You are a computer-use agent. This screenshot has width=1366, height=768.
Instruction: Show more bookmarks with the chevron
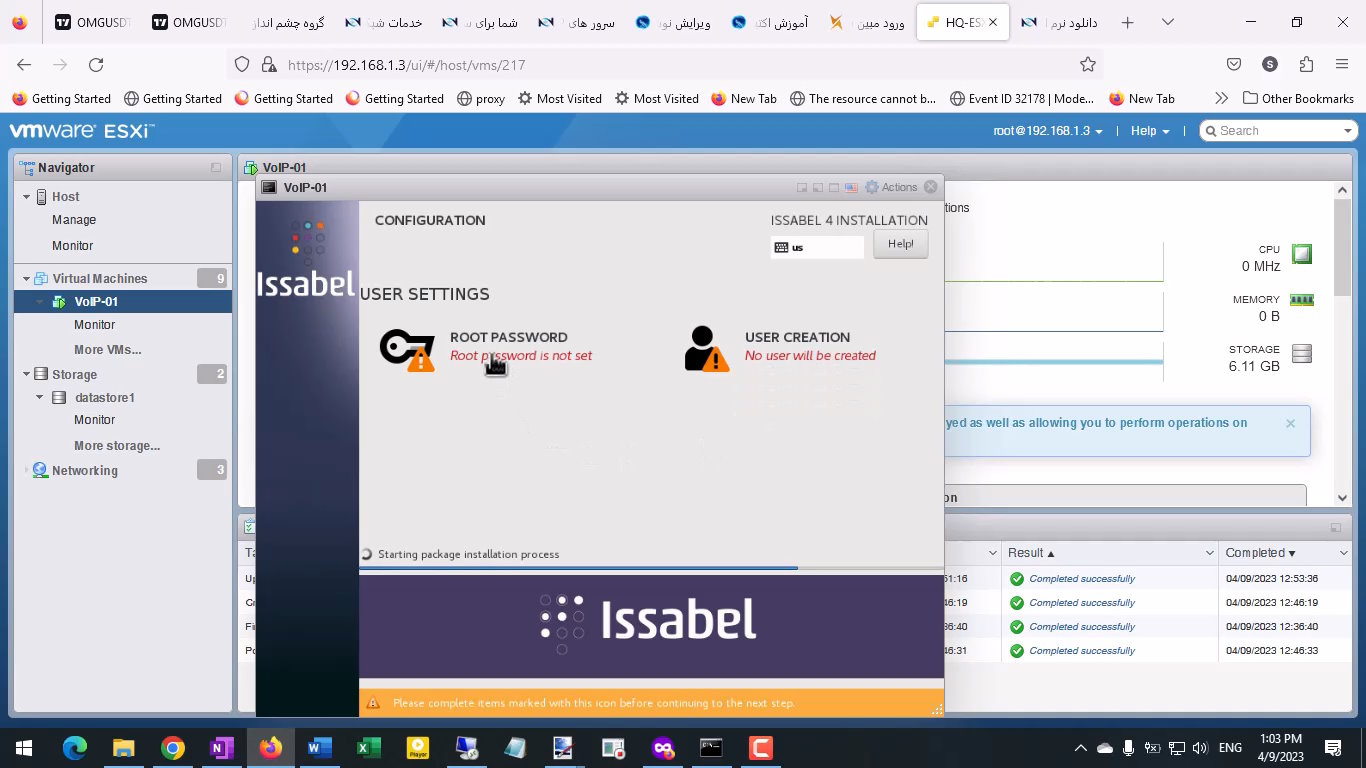(1220, 98)
